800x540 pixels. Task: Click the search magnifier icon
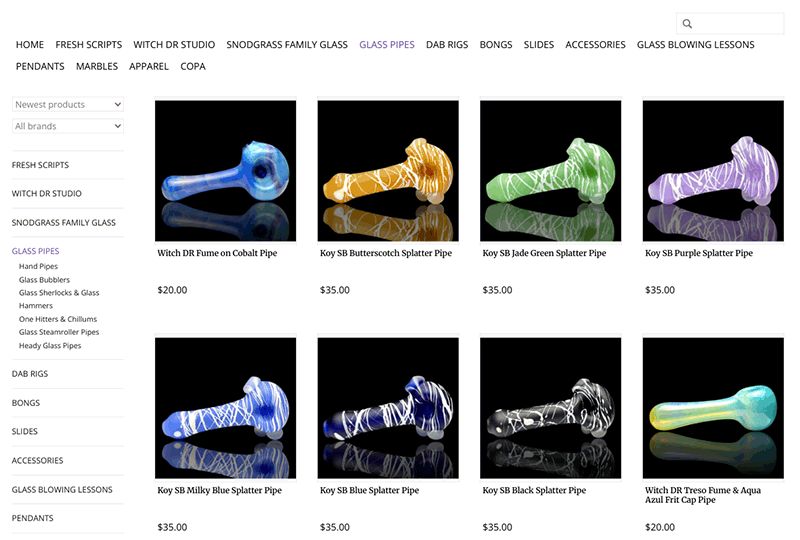(687, 23)
